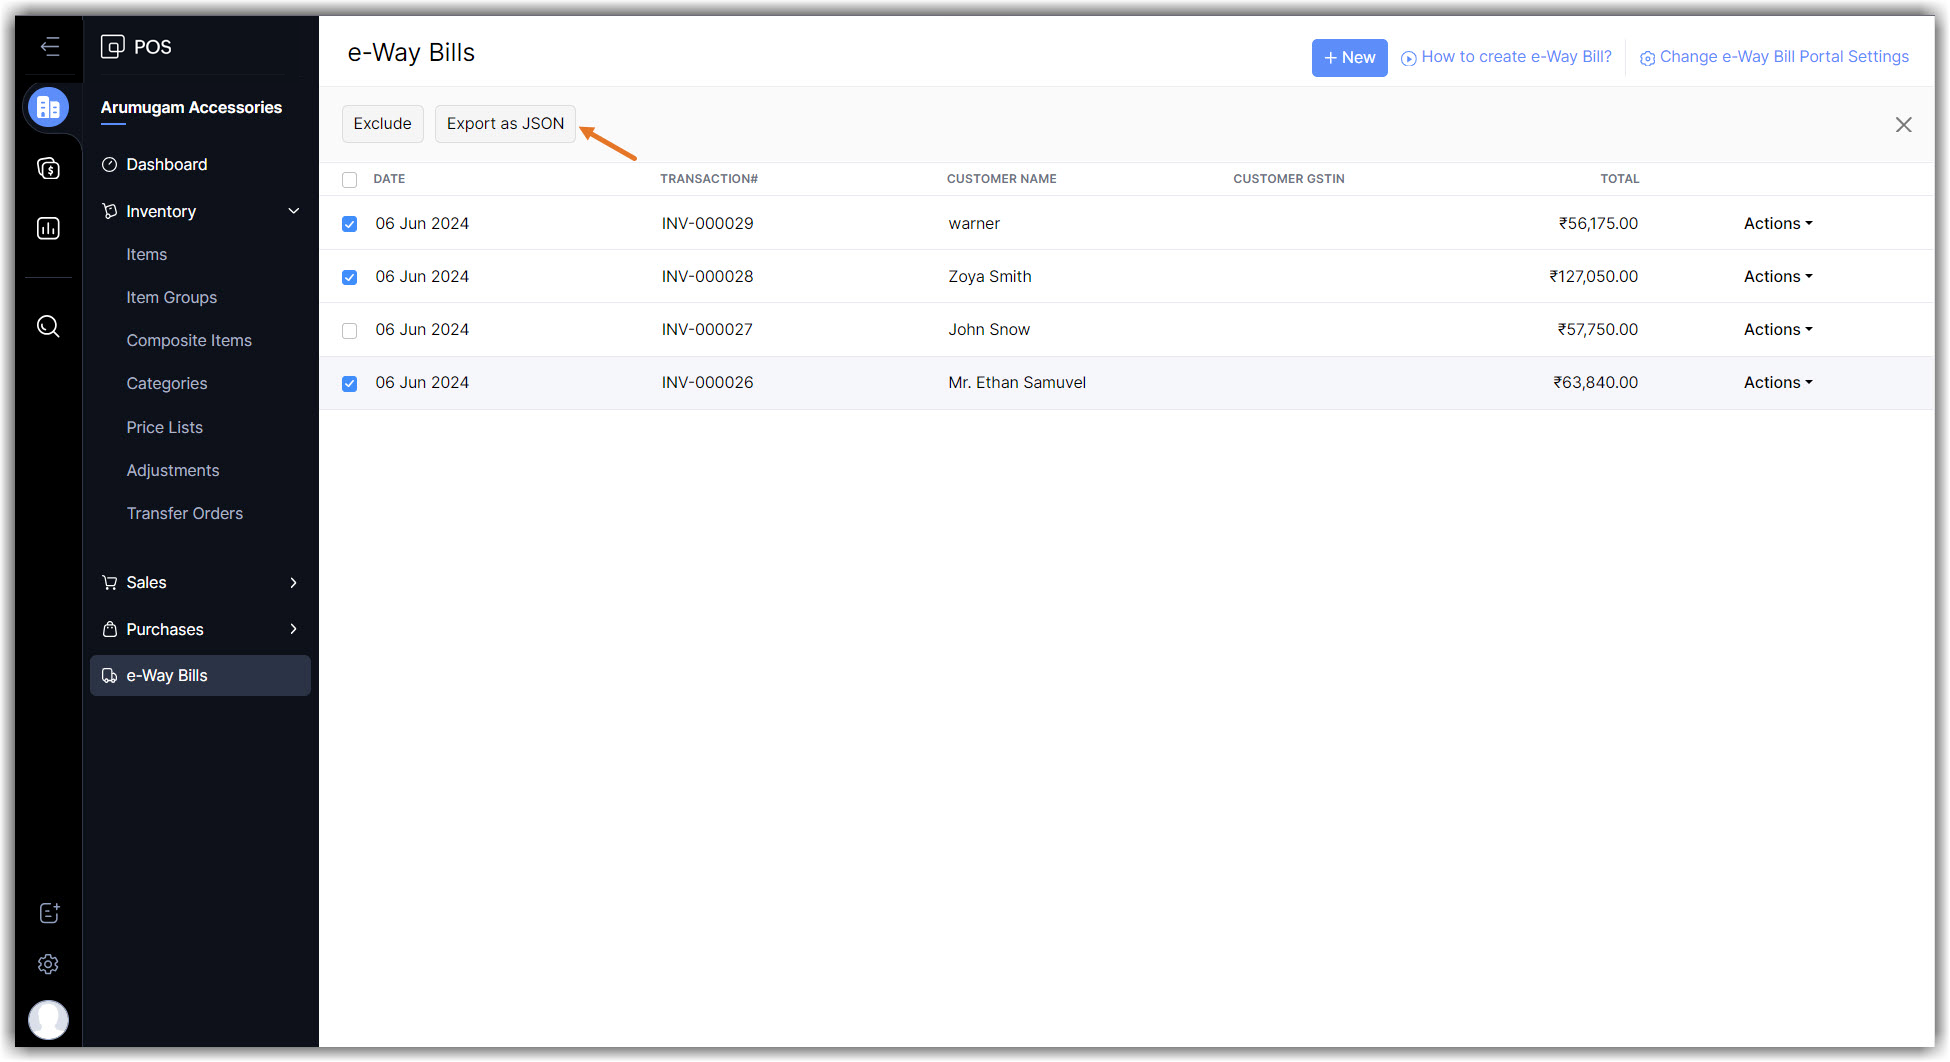Collapse the sidebar with the back arrow icon
The width and height of the screenshot is (1950, 1062).
[x=50, y=47]
